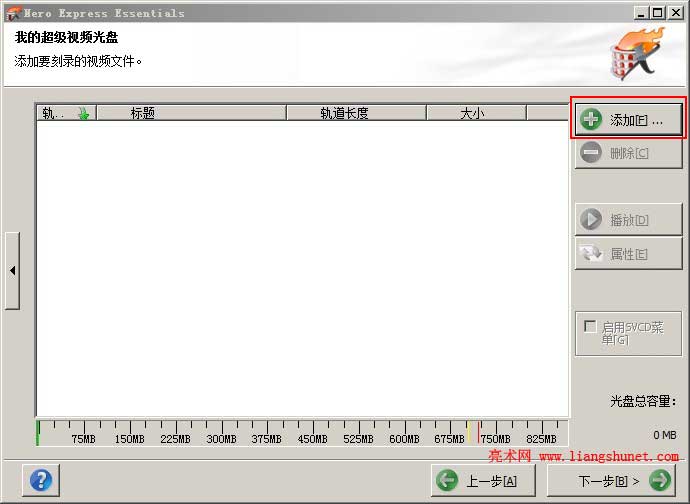Close the Nero Express window
Screen dimensions: 690x504
point(675,13)
